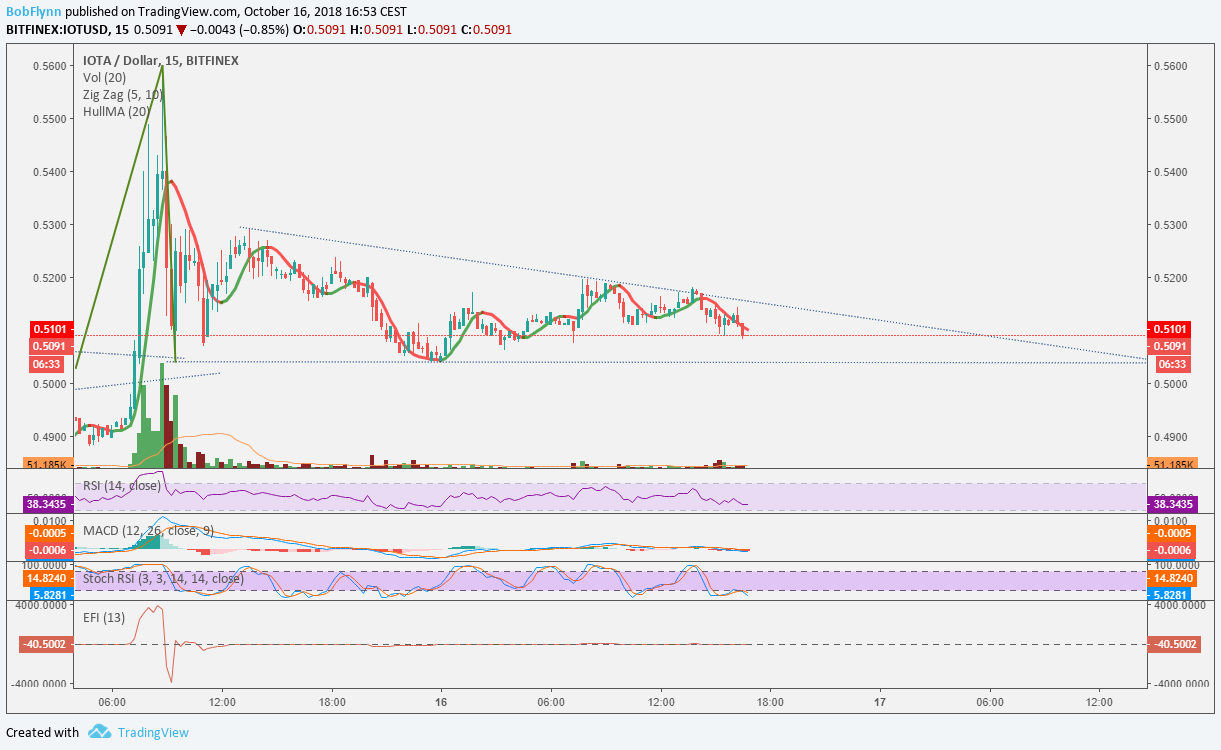1221x750 pixels.
Task: Click the -40.5002 EFI value tag on left
Action: pos(47,644)
